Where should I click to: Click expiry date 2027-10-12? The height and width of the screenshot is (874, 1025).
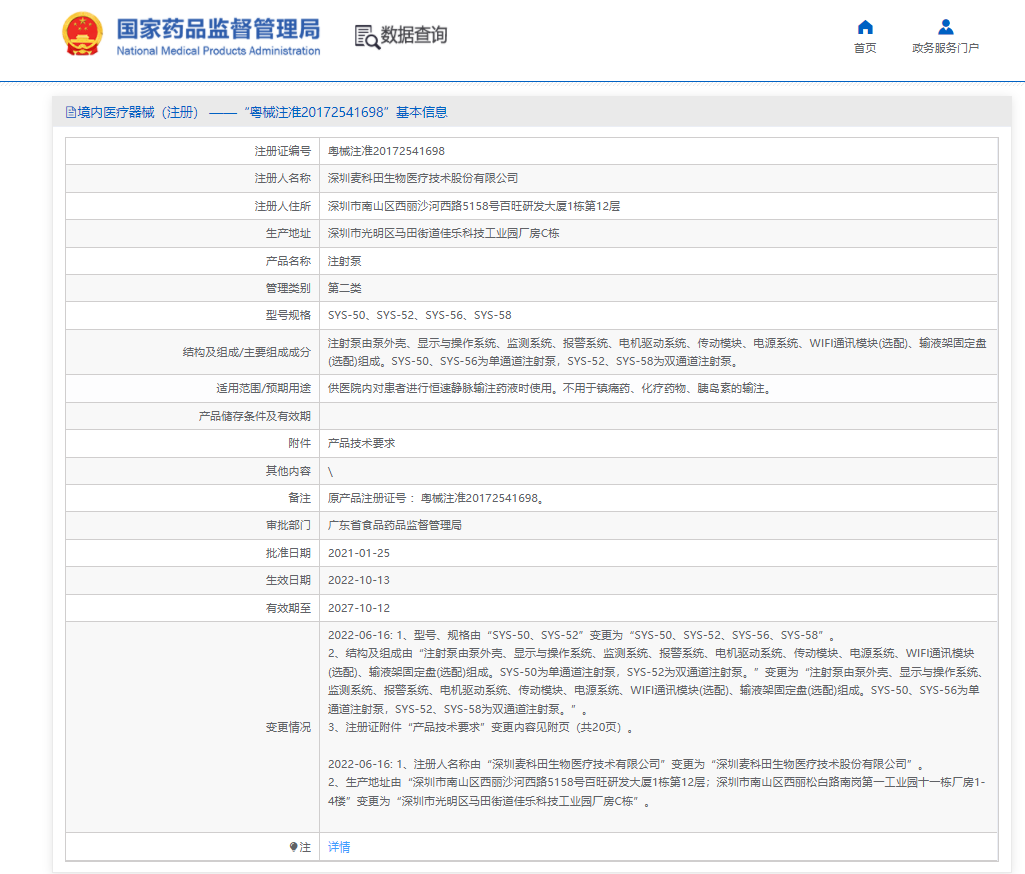tap(358, 608)
